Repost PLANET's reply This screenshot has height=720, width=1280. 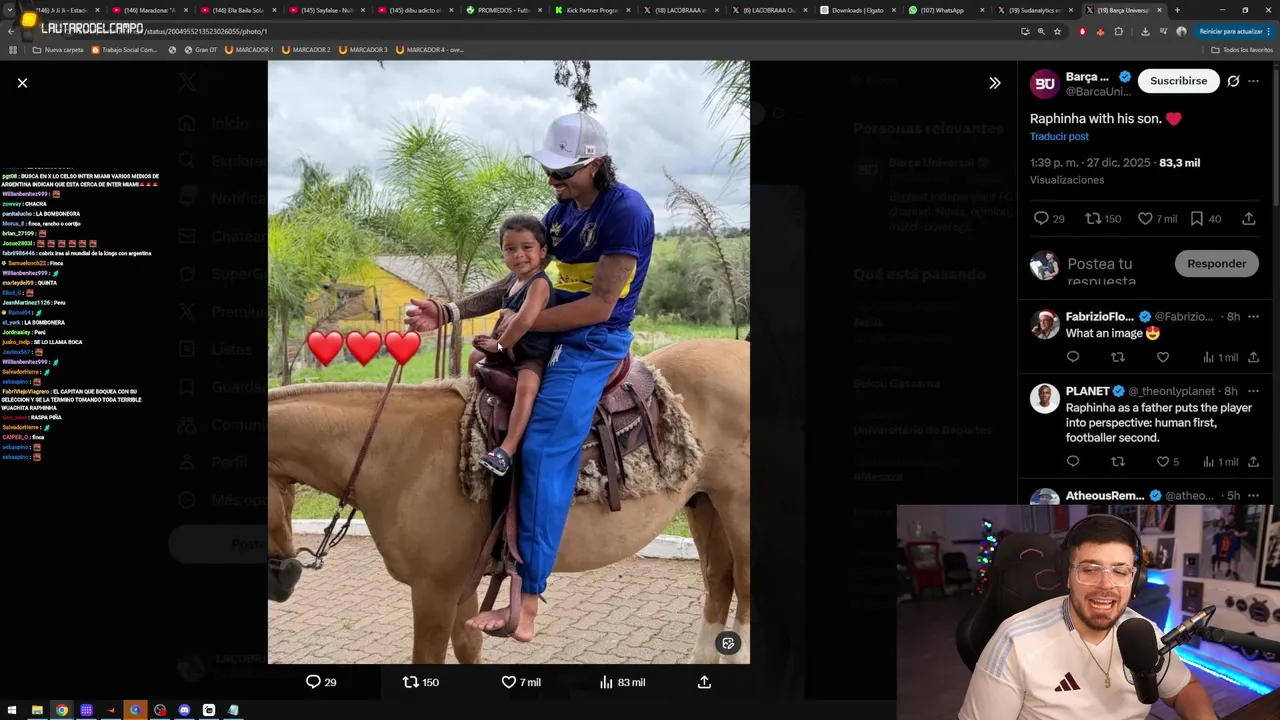click(x=1118, y=462)
